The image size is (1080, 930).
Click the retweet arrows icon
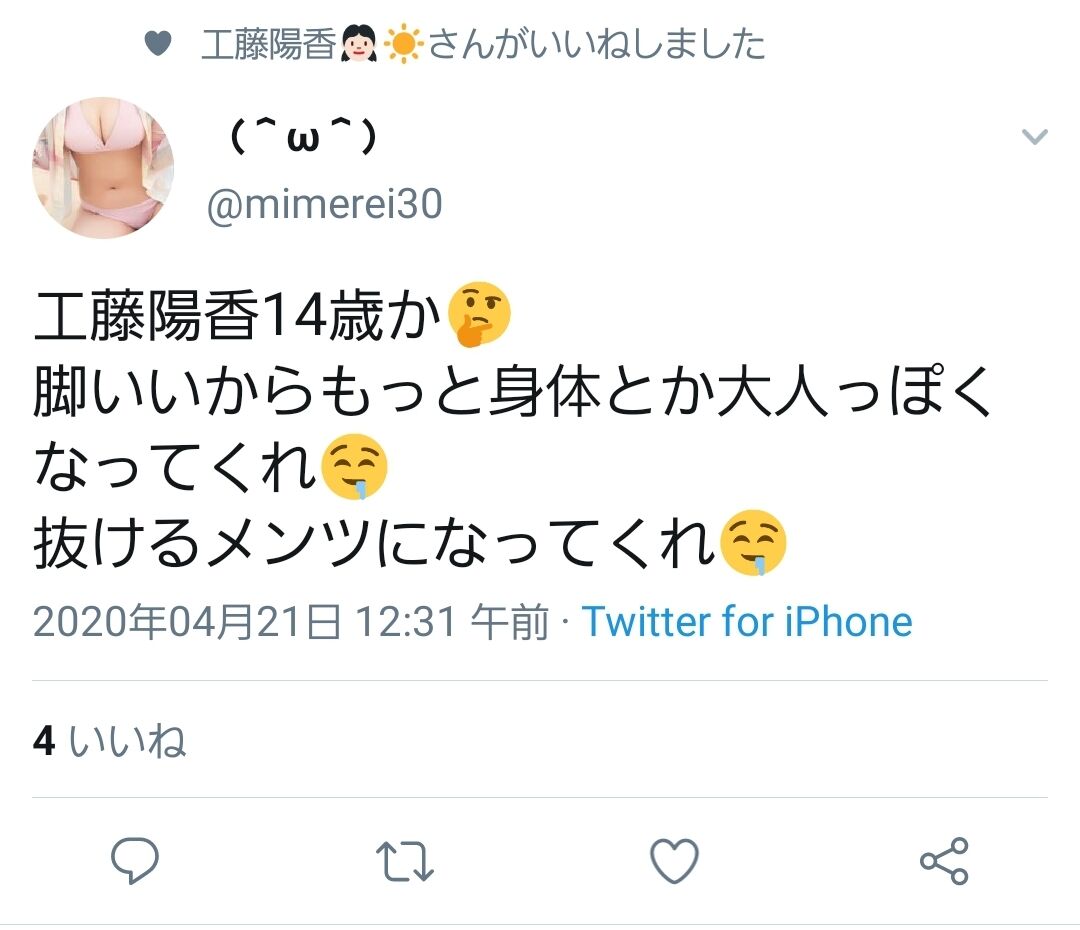coord(405,861)
